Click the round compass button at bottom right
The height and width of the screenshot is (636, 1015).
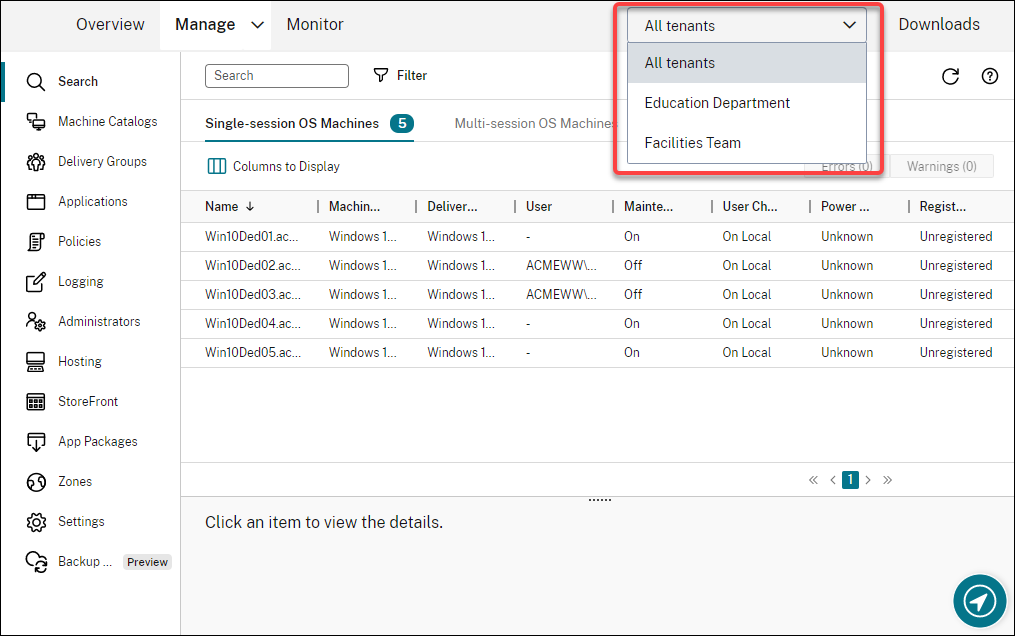[x=980, y=600]
